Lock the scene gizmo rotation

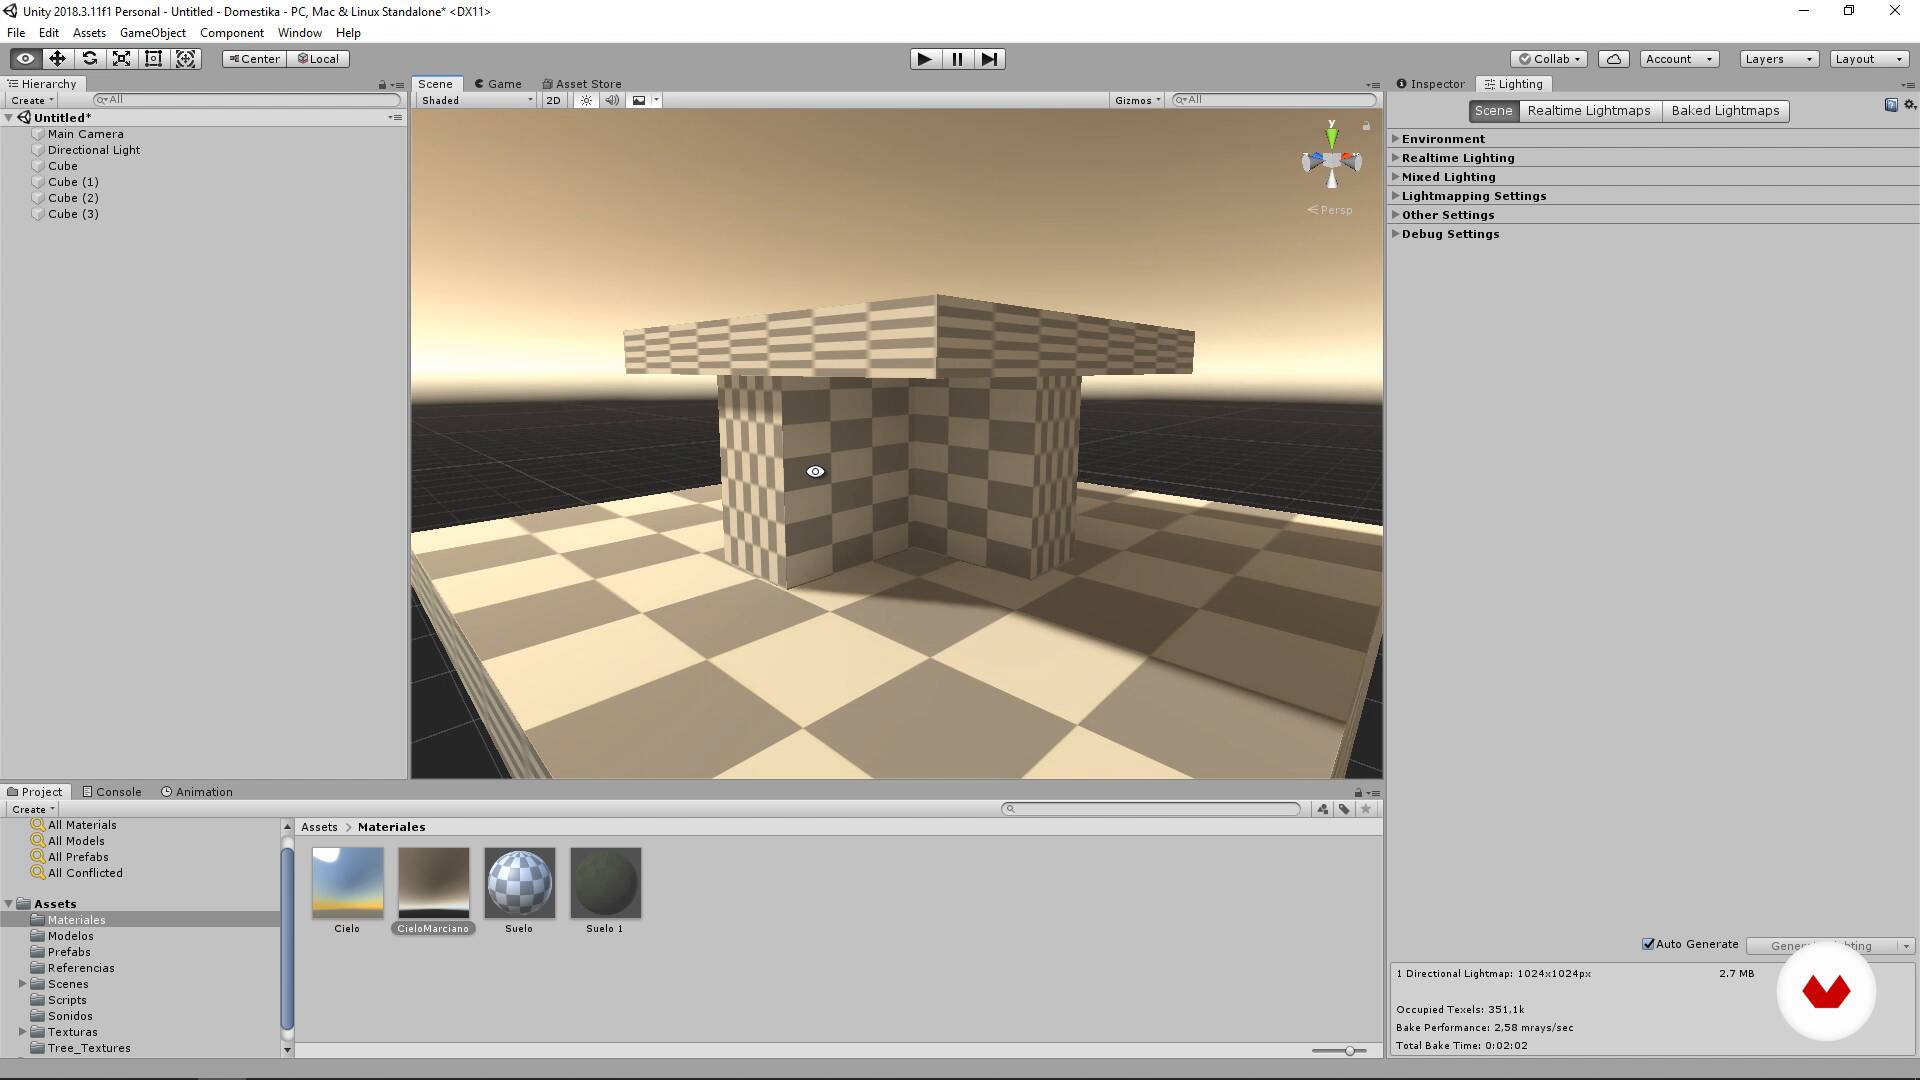[x=1366, y=126]
